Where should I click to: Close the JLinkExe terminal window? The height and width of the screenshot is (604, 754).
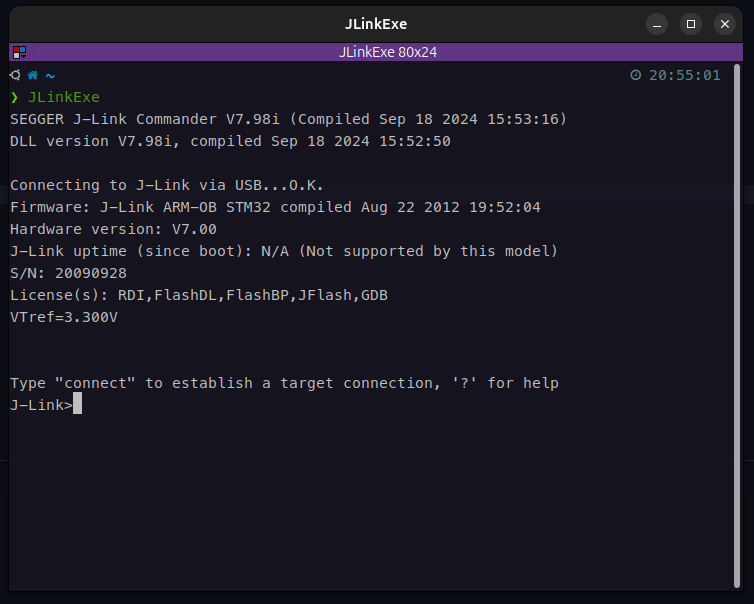coord(724,24)
